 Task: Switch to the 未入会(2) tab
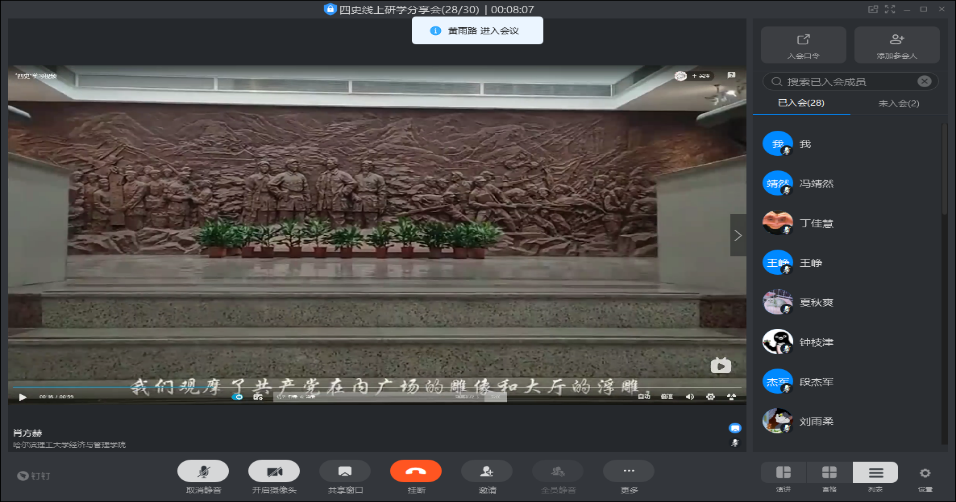[x=898, y=103]
